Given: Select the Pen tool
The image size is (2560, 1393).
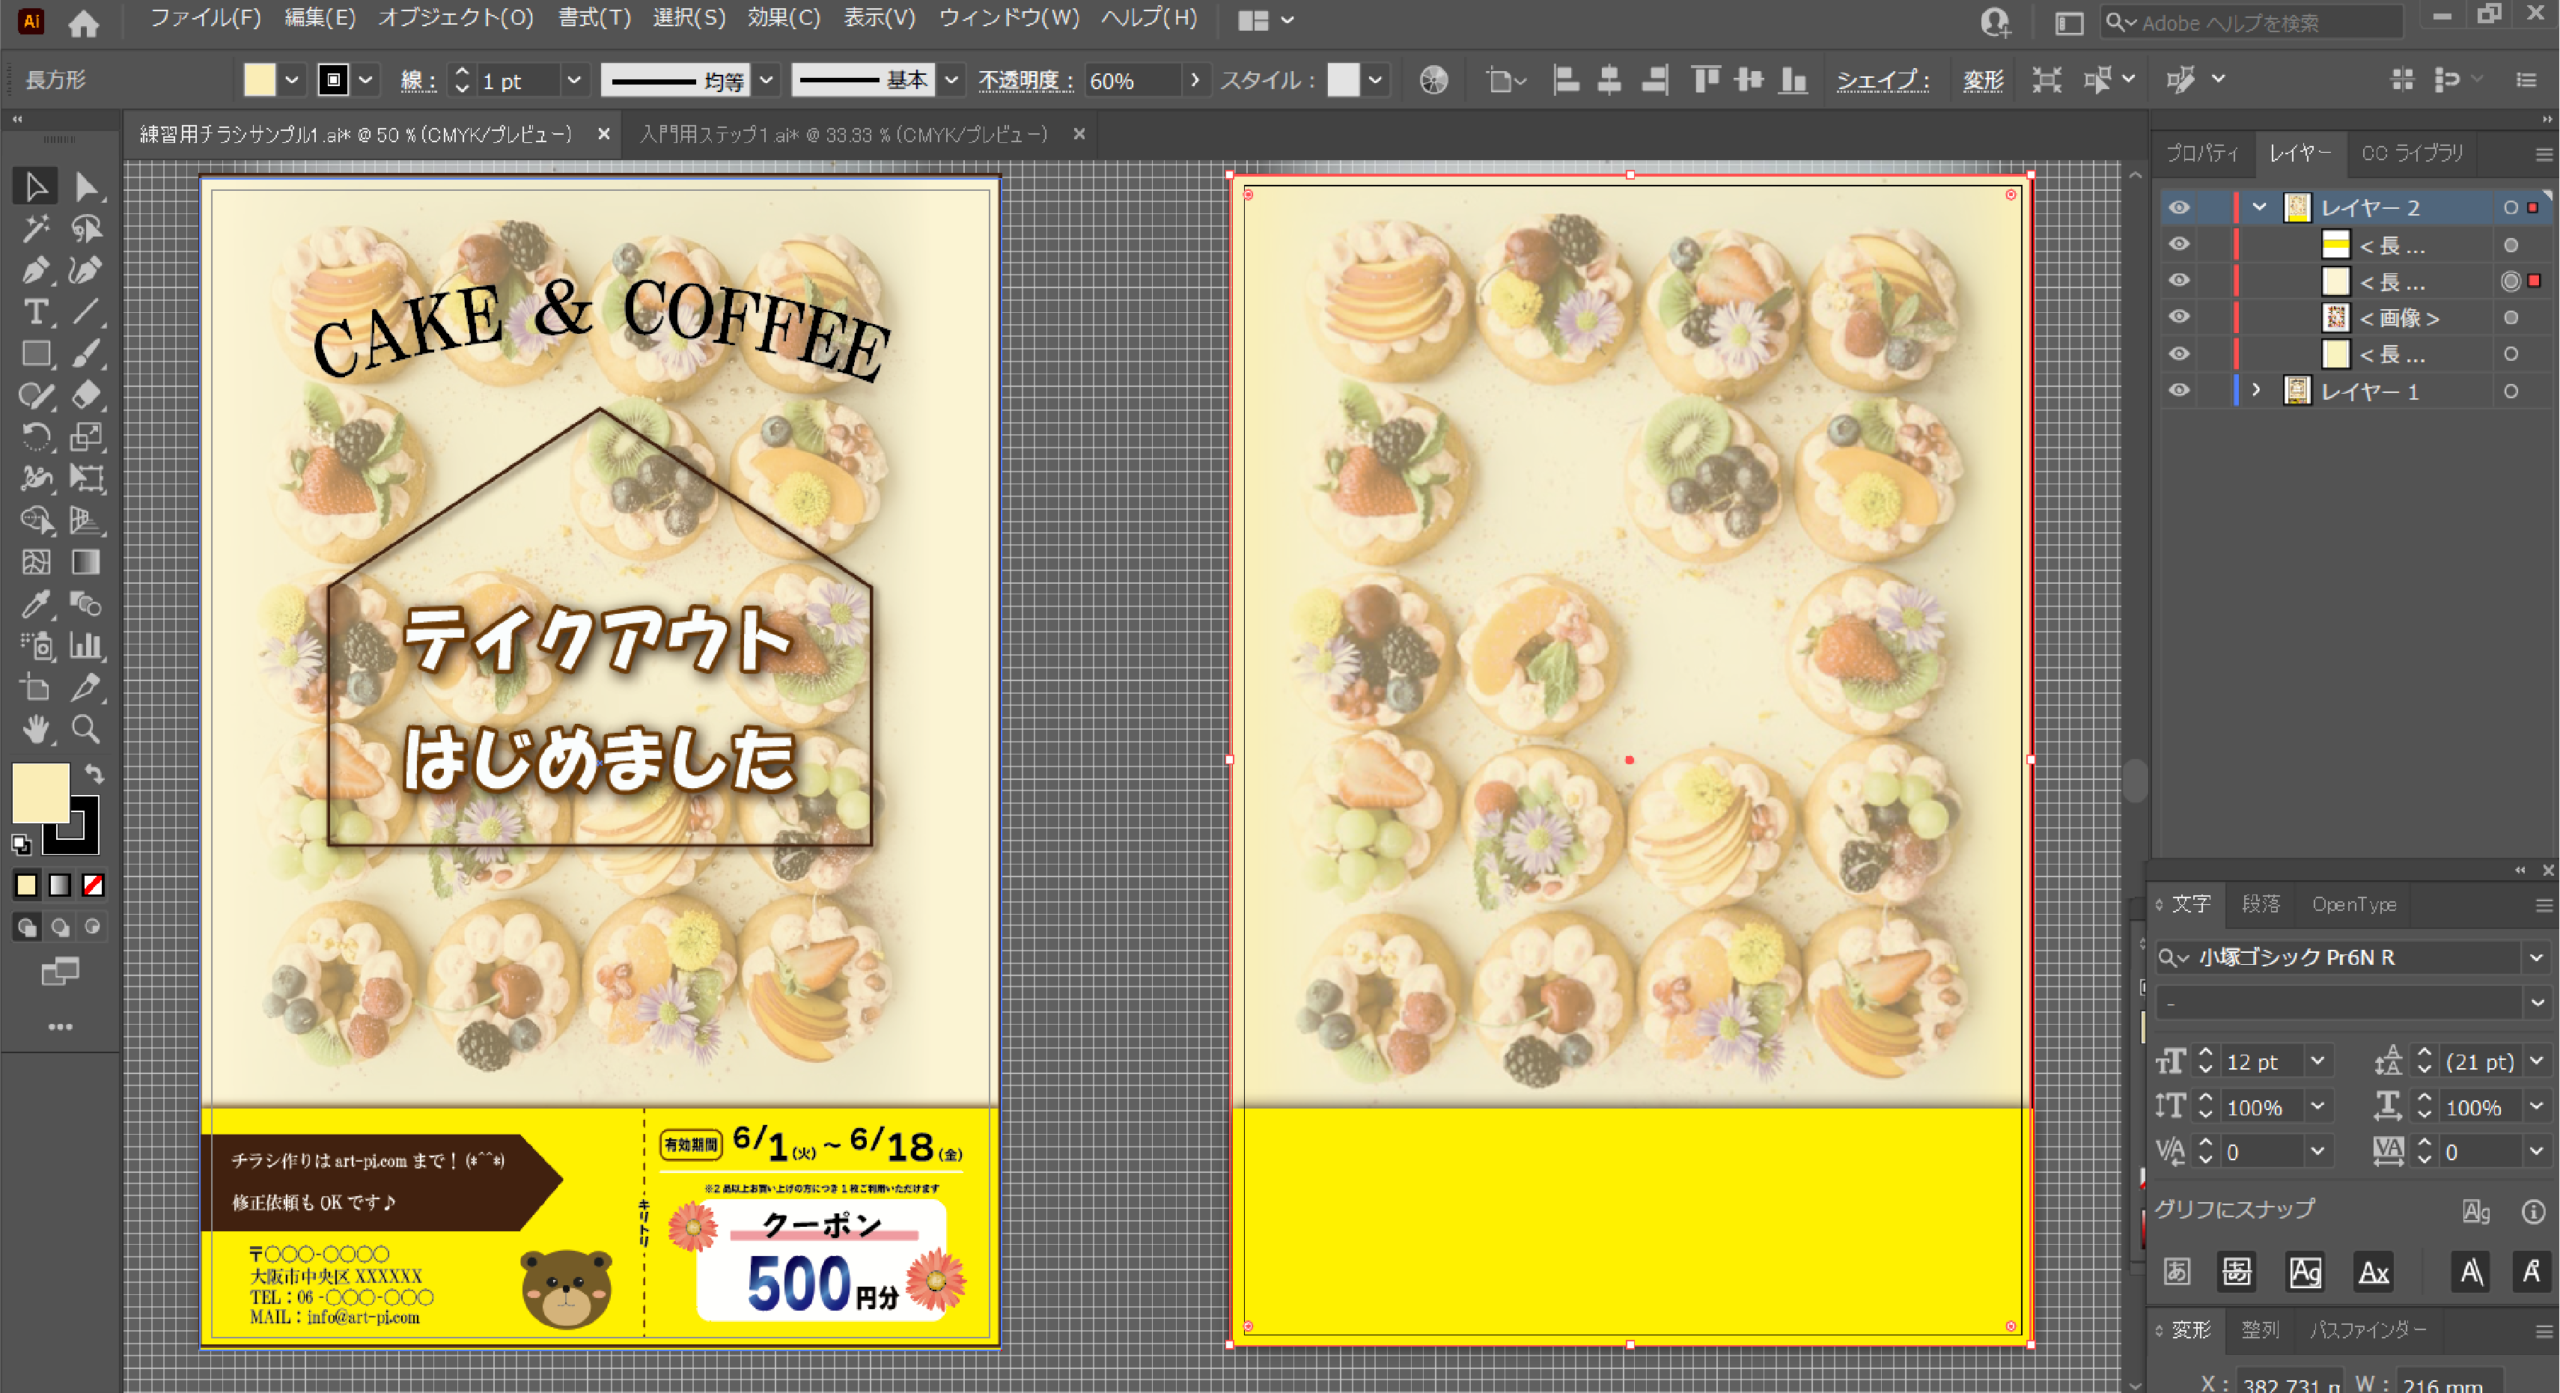Looking at the screenshot, I should (x=35, y=270).
